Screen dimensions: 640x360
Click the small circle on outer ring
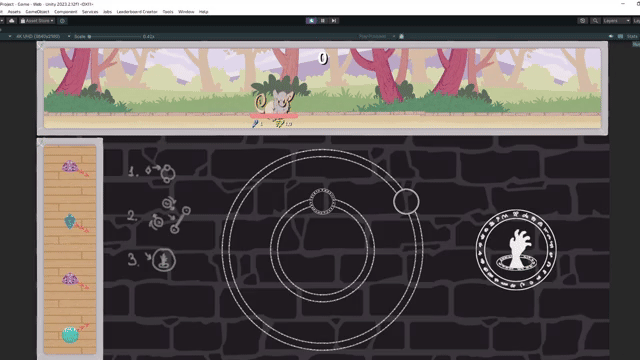pyautogui.click(x=406, y=202)
